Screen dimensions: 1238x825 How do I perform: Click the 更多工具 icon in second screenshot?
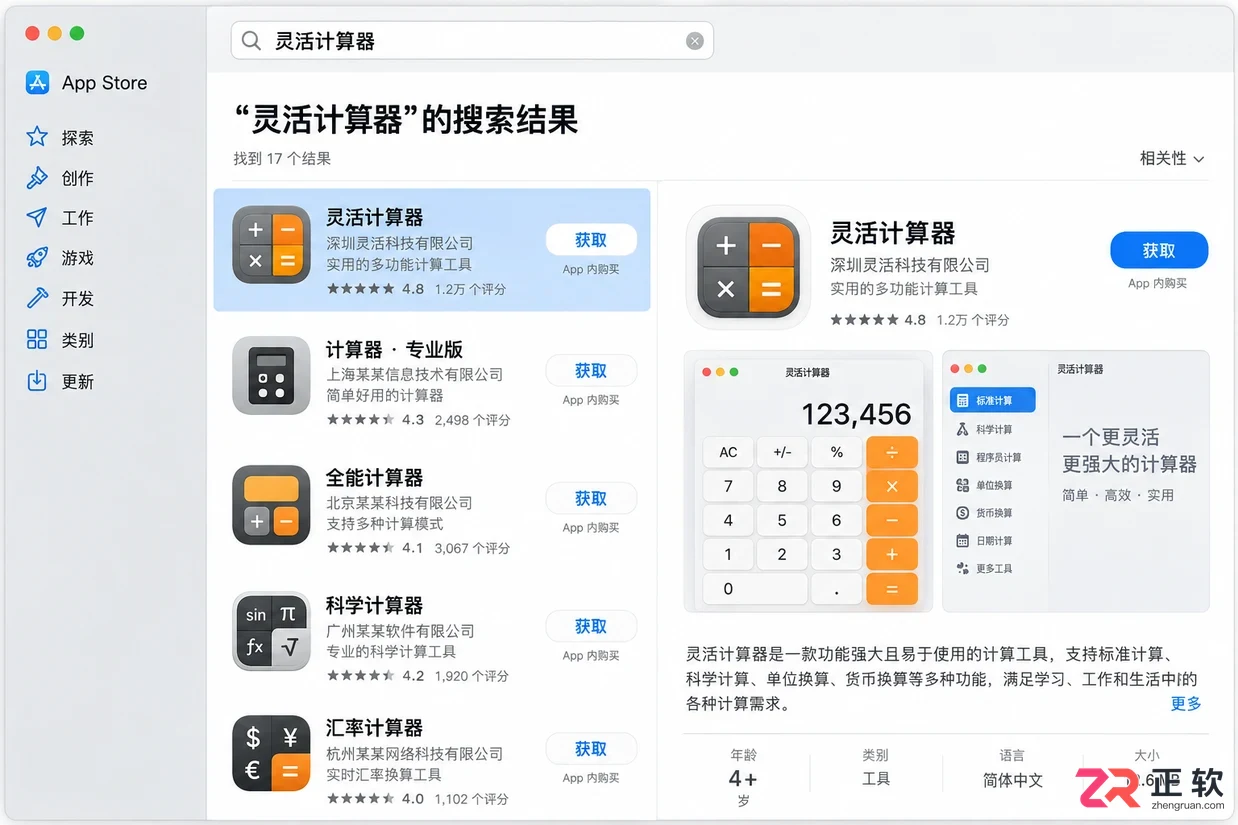[x=962, y=568]
